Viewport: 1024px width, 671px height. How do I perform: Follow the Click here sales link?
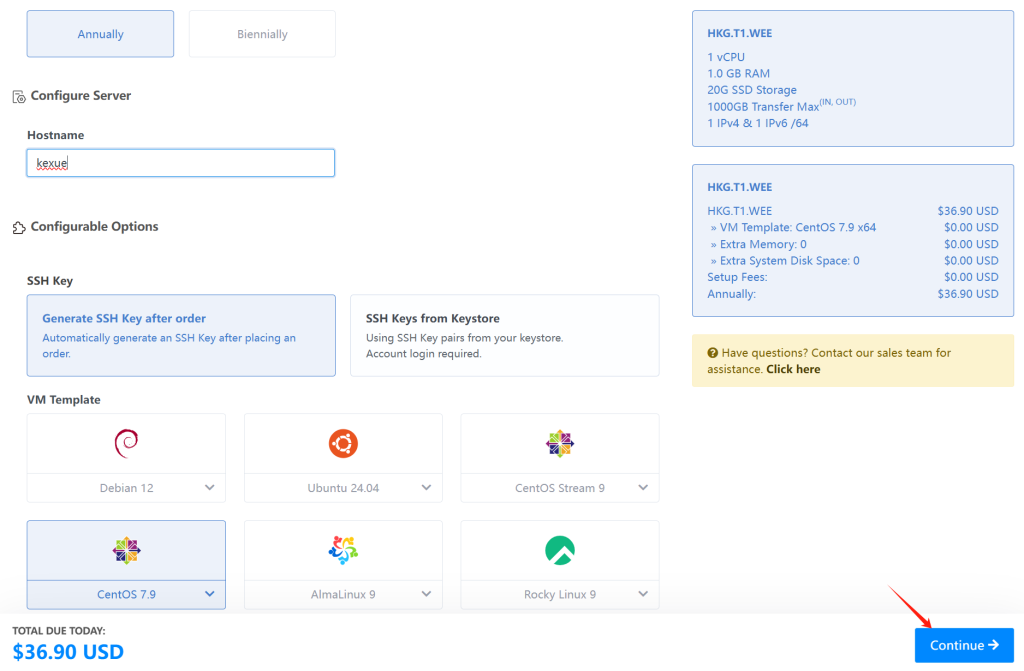pyautogui.click(x=793, y=369)
